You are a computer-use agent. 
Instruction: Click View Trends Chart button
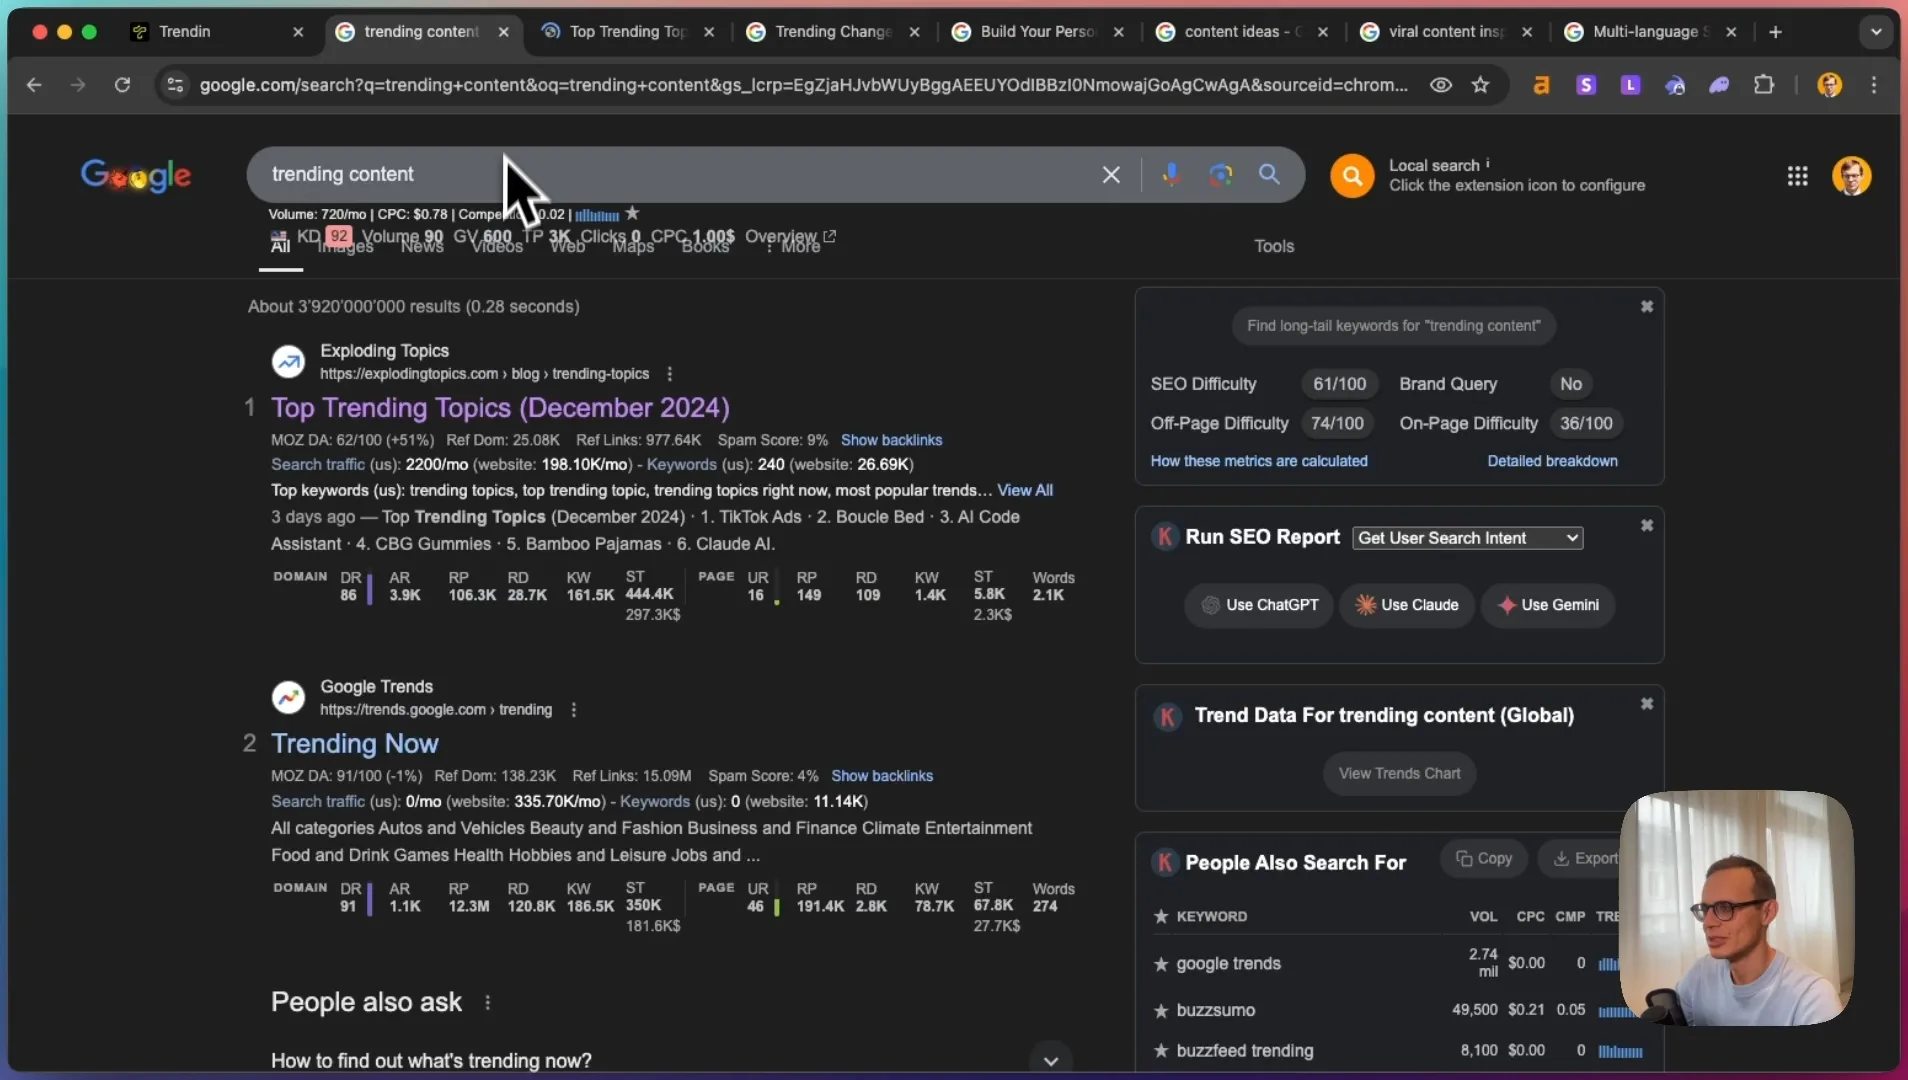[x=1399, y=774]
